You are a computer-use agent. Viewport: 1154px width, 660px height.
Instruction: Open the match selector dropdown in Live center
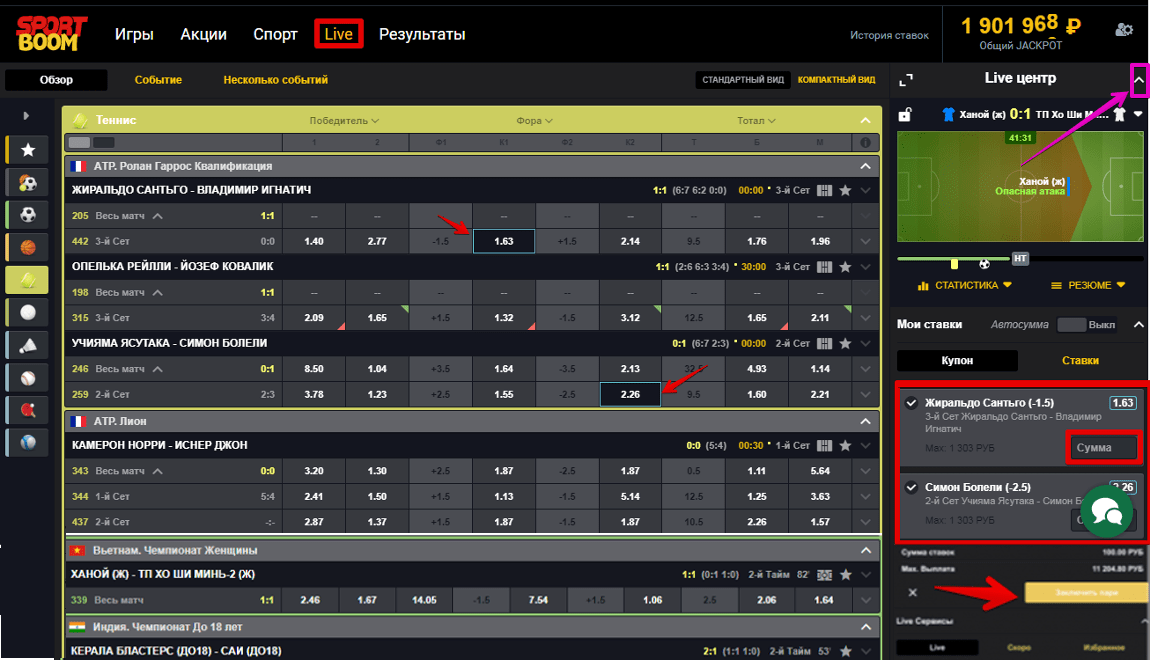click(1138, 114)
